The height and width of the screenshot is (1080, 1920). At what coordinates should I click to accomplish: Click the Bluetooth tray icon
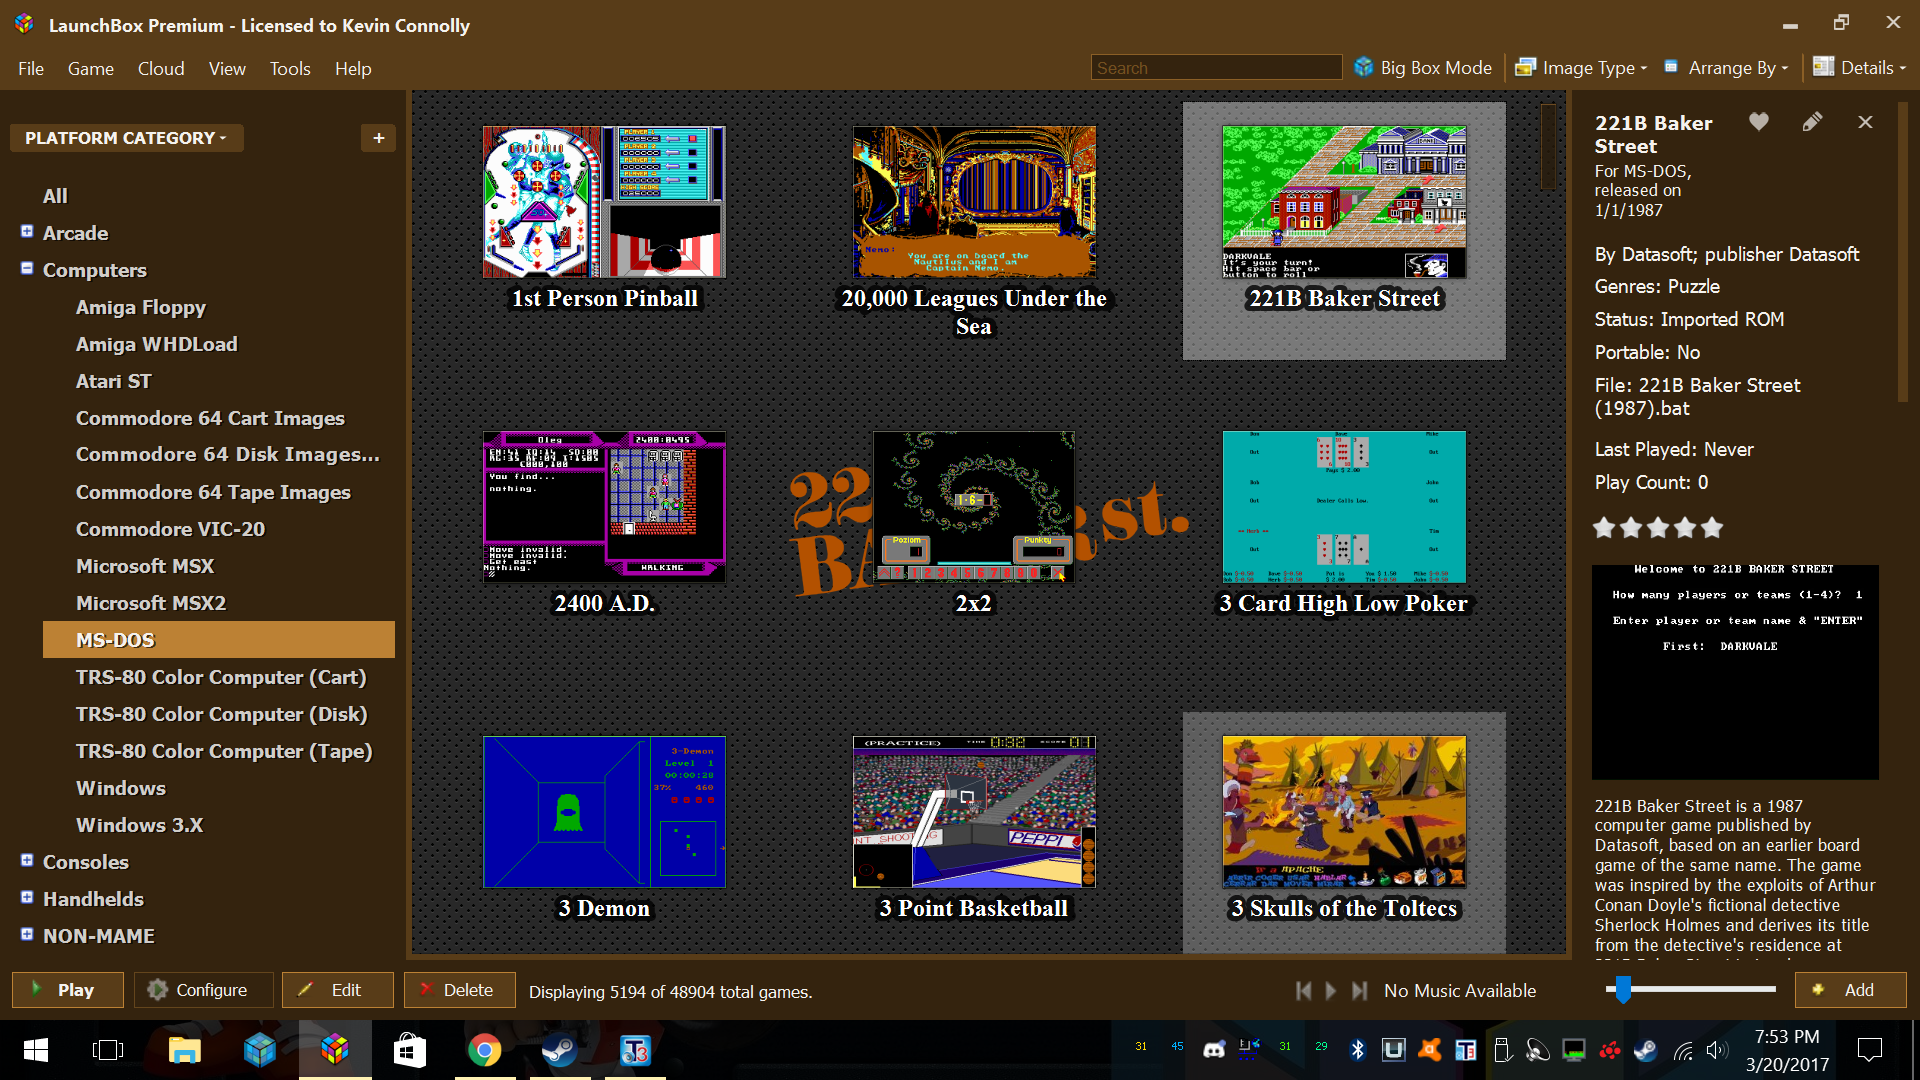pyautogui.click(x=1358, y=1050)
